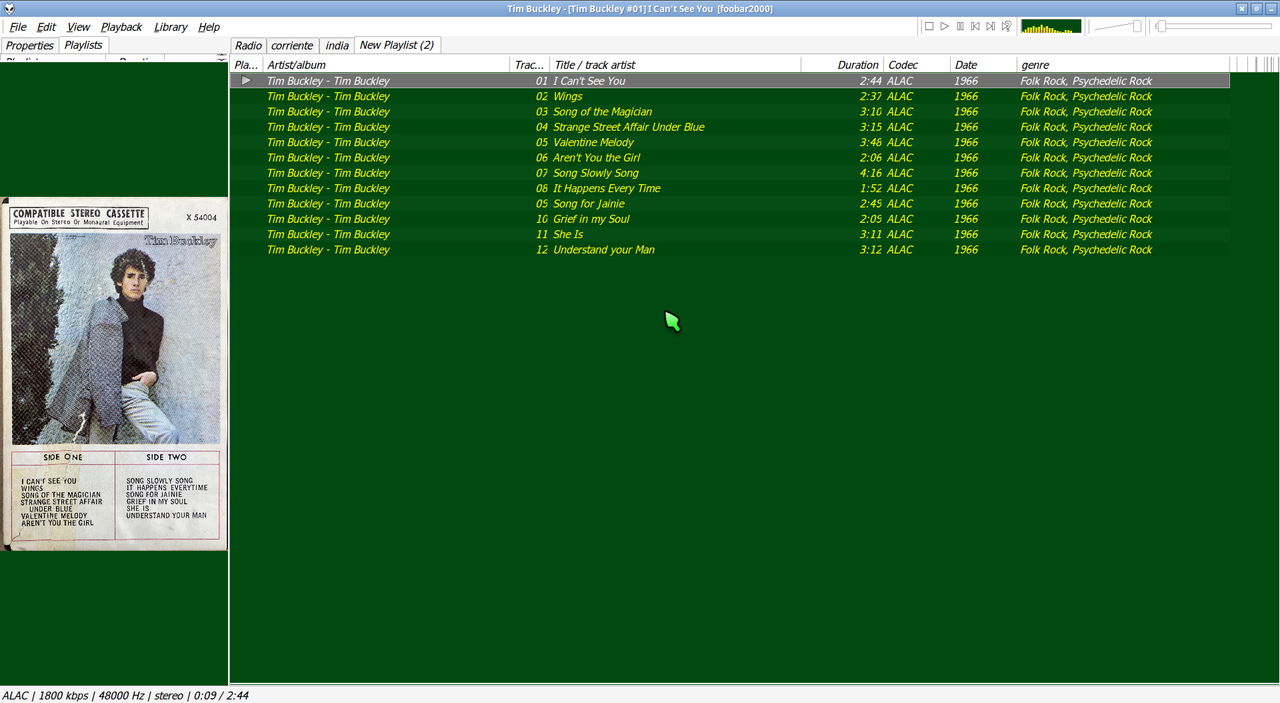The image size is (1280, 703).
Task: Open the Edit menu
Action: (x=47, y=27)
